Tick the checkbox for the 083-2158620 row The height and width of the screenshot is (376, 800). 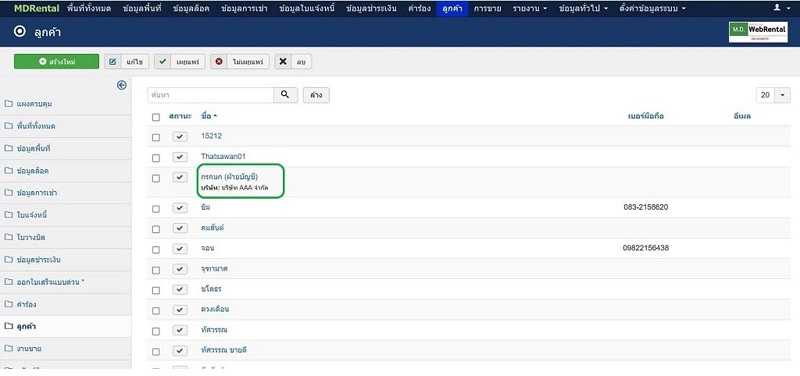click(156, 209)
